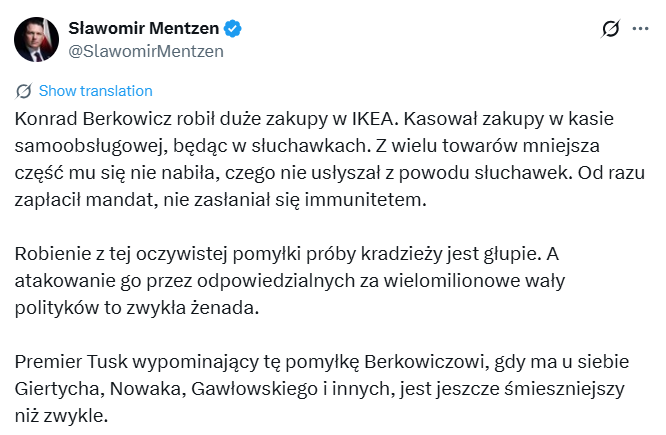Image resolution: width=666 pixels, height=435 pixels.
Task: Click the name "Konrad Berkowicz" in the post
Action: (x=83, y=117)
